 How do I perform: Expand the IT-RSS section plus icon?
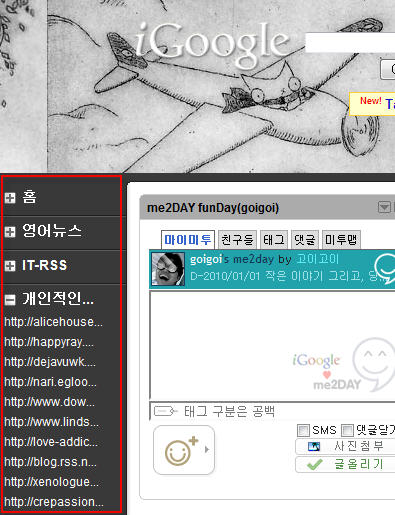10,266
